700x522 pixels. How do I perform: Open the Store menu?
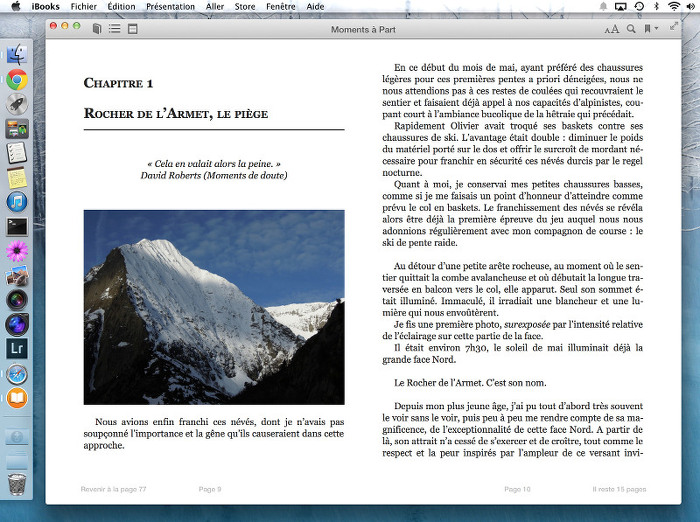click(x=245, y=7)
